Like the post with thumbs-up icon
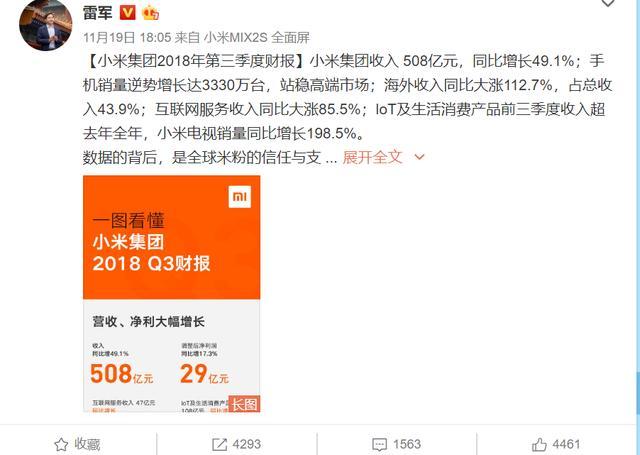Viewport: 640px width, 455px height. (539, 444)
